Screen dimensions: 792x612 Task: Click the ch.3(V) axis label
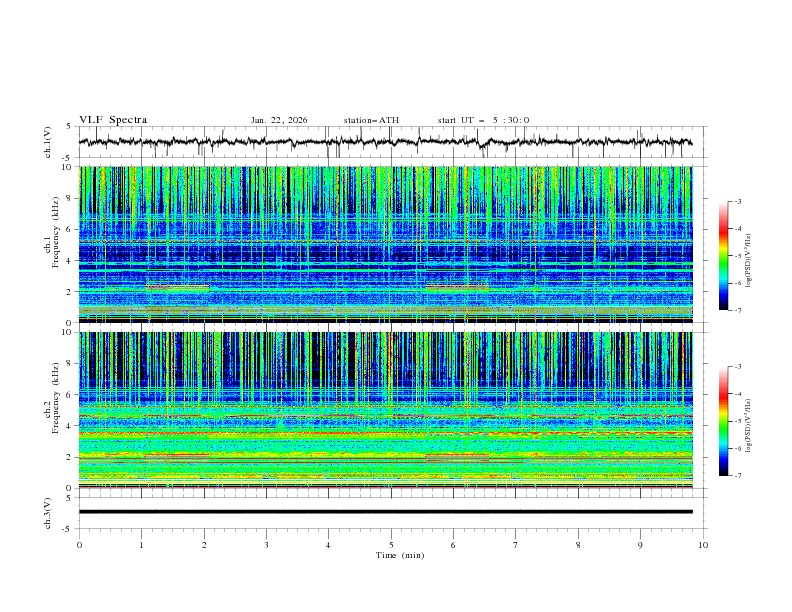click(49, 511)
